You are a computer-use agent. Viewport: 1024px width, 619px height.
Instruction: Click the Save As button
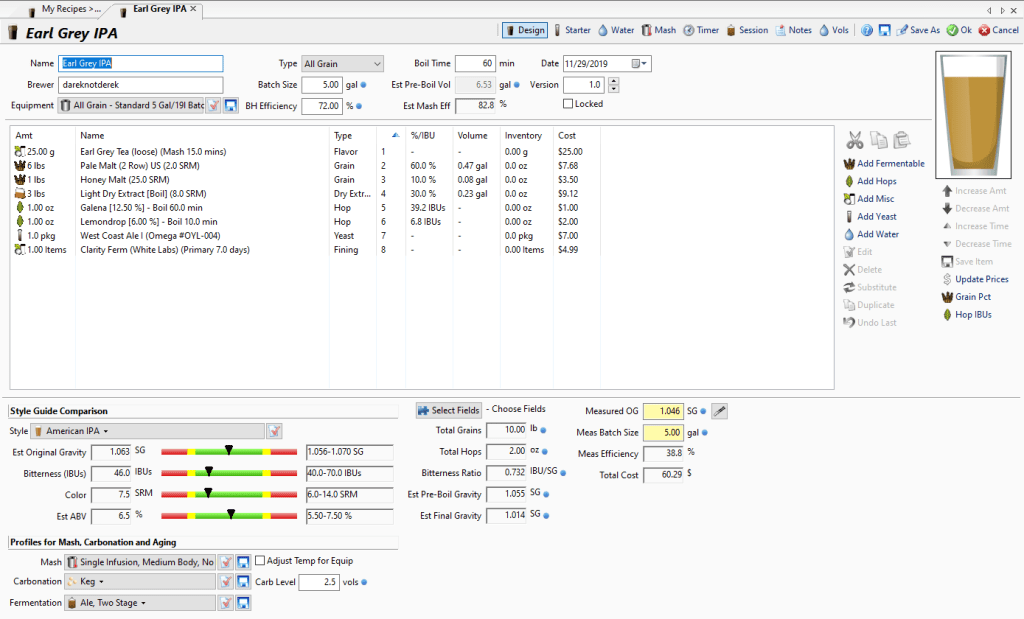[917, 30]
